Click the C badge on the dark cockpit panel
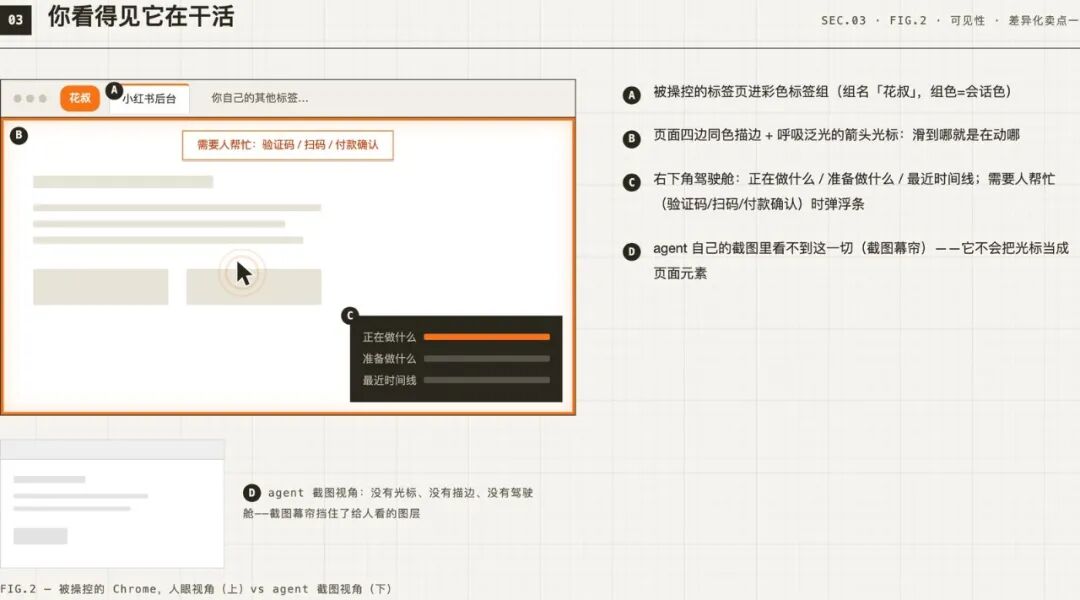This screenshot has height=600, width=1080. [x=350, y=315]
